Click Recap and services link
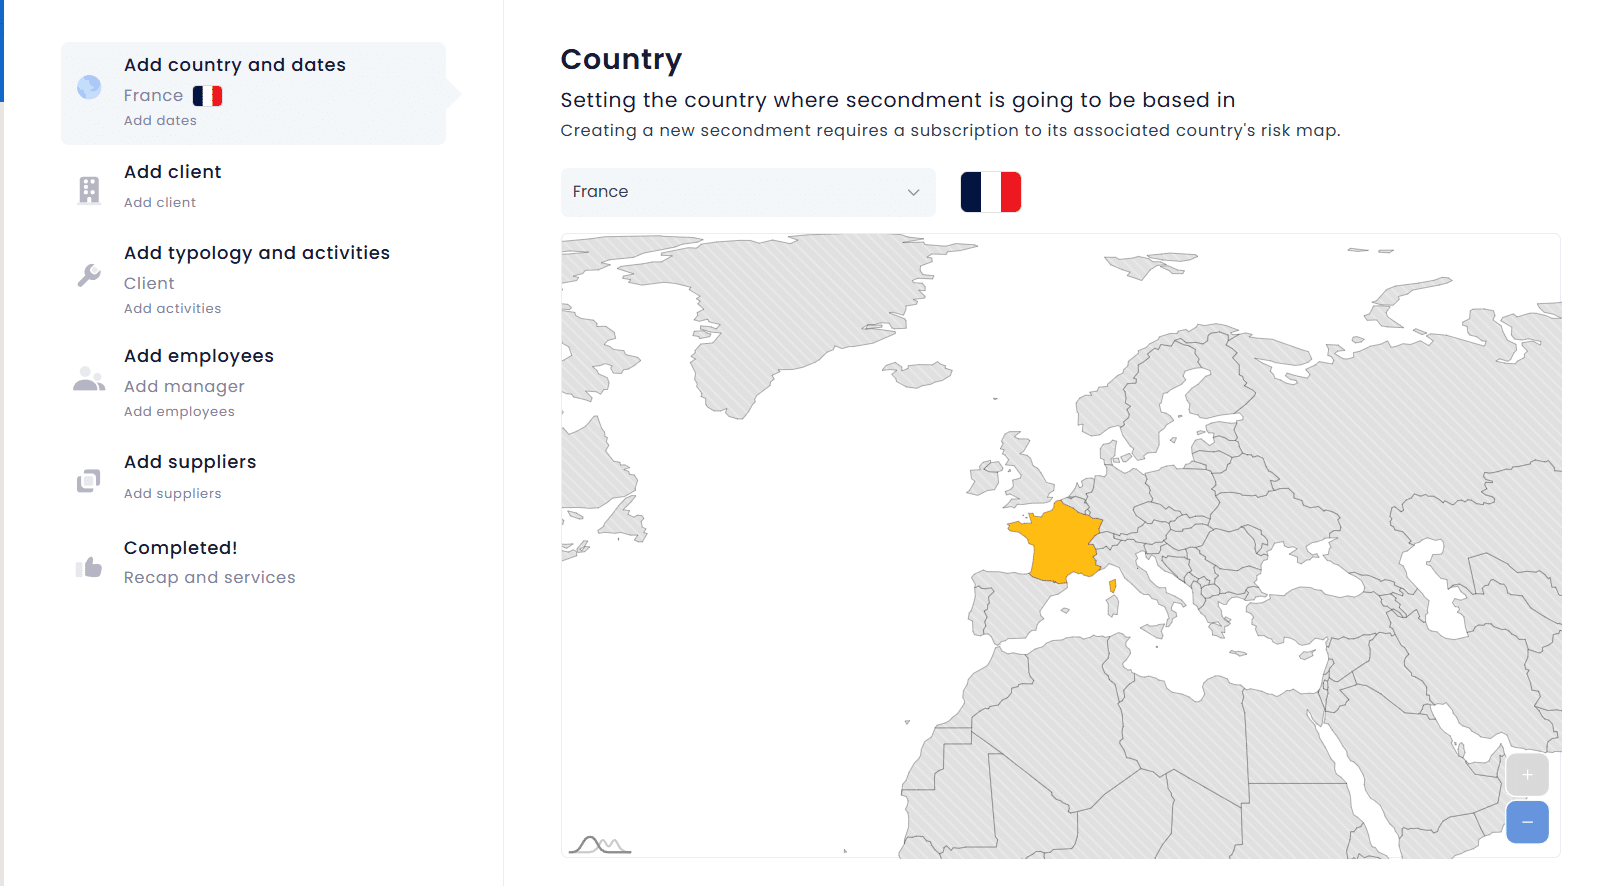The image size is (1603, 886). 210,578
